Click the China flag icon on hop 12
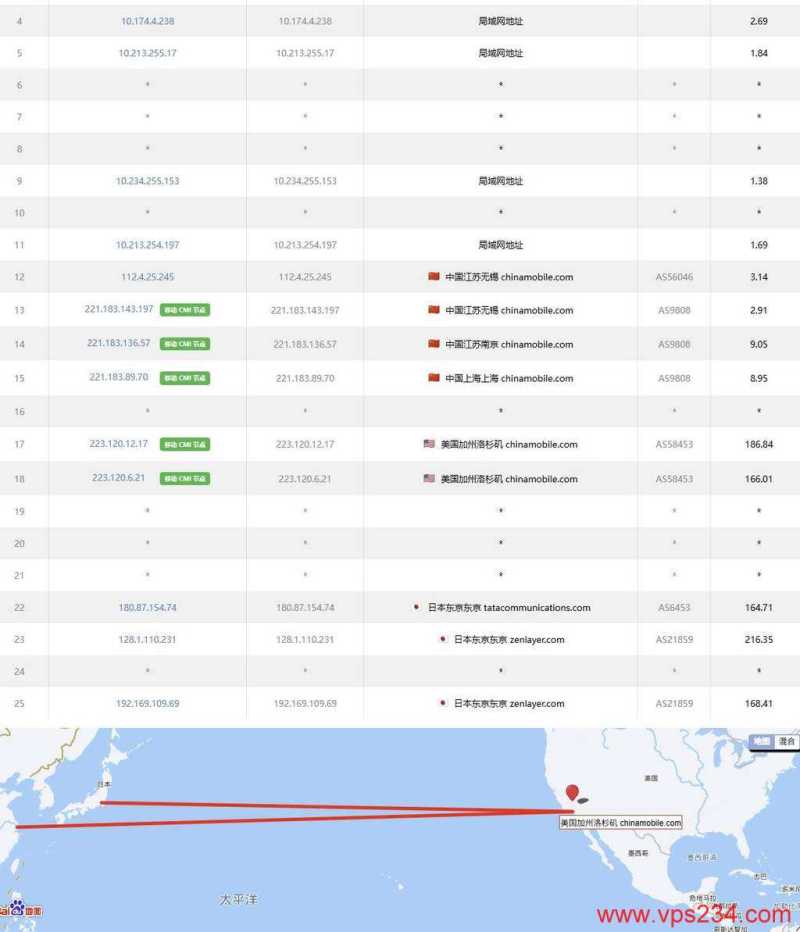 [432, 277]
